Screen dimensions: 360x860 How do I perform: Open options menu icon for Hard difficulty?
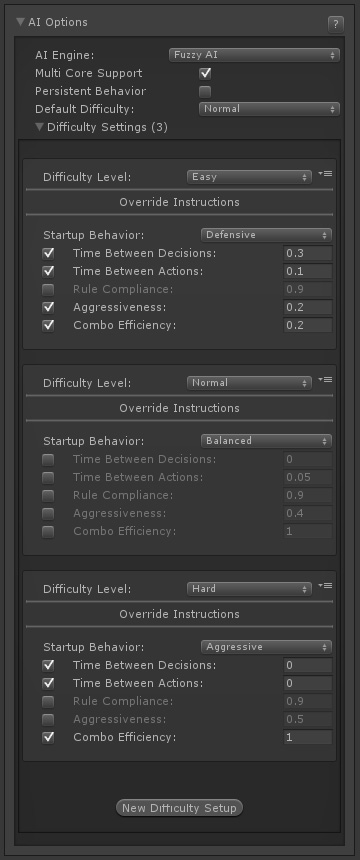pos(325,586)
